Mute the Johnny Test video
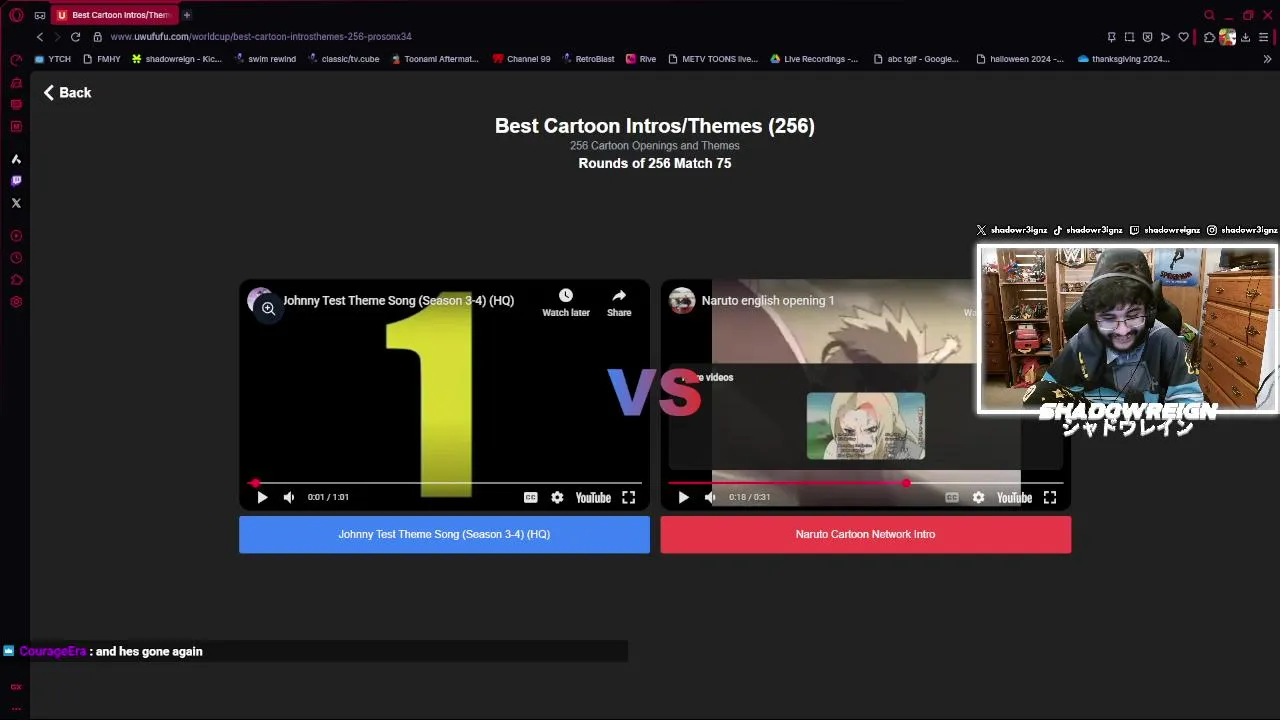Image resolution: width=1280 pixels, height=720 pixels. 289,497
